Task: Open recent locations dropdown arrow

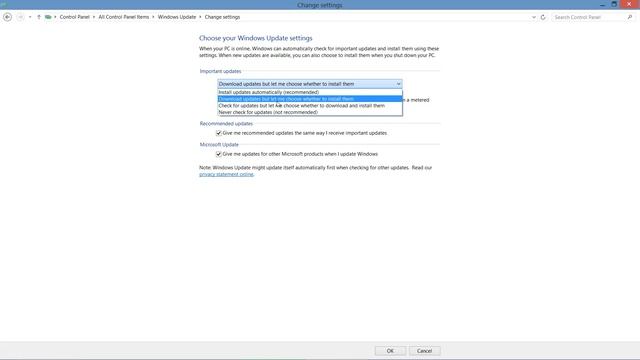Action: (x=30, y=17)
